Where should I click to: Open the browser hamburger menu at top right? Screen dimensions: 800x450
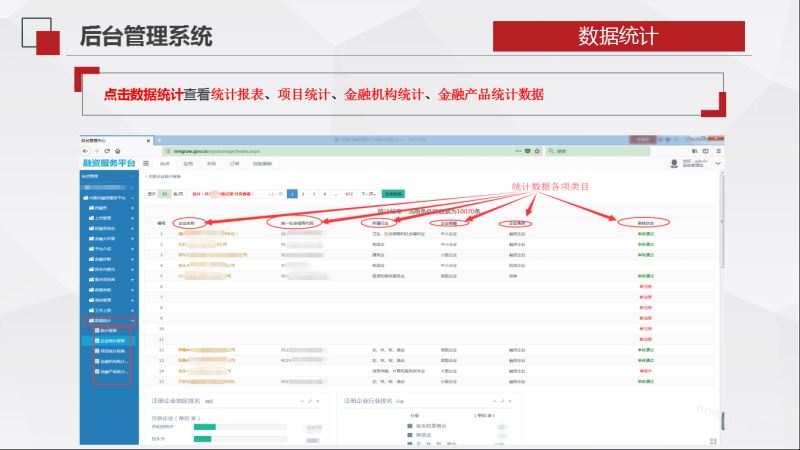click(x=719, y=151)
